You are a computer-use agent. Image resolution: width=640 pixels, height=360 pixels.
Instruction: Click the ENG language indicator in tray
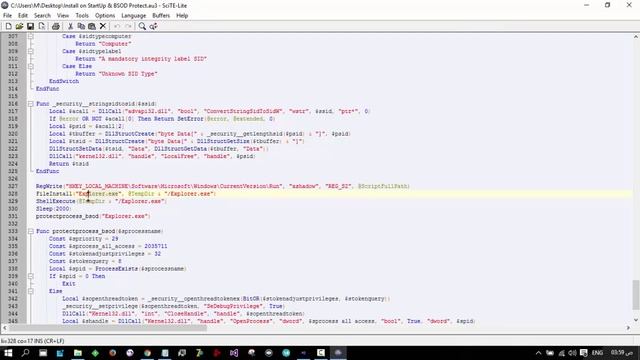coord(597,353)
